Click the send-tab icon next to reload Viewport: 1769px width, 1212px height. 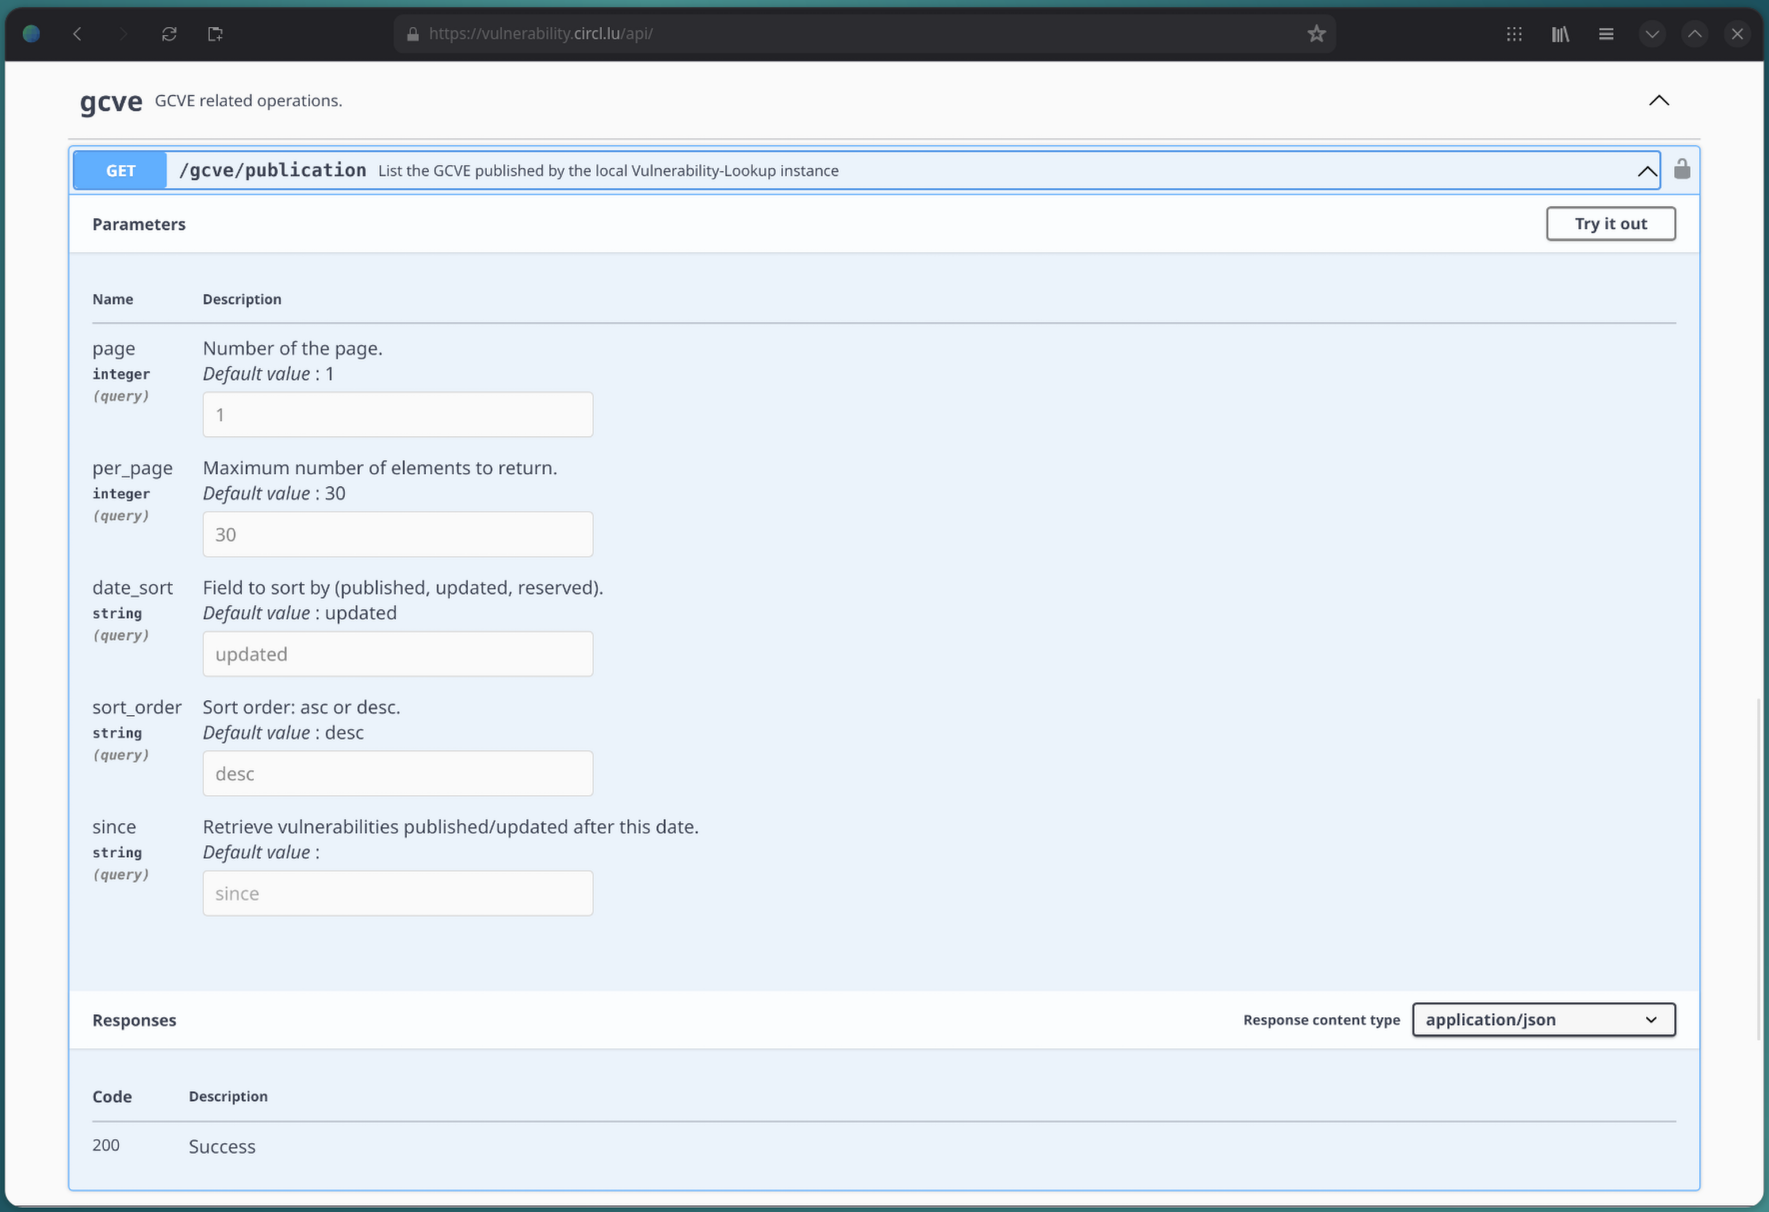pyautogui.click(x=214, y=33)
